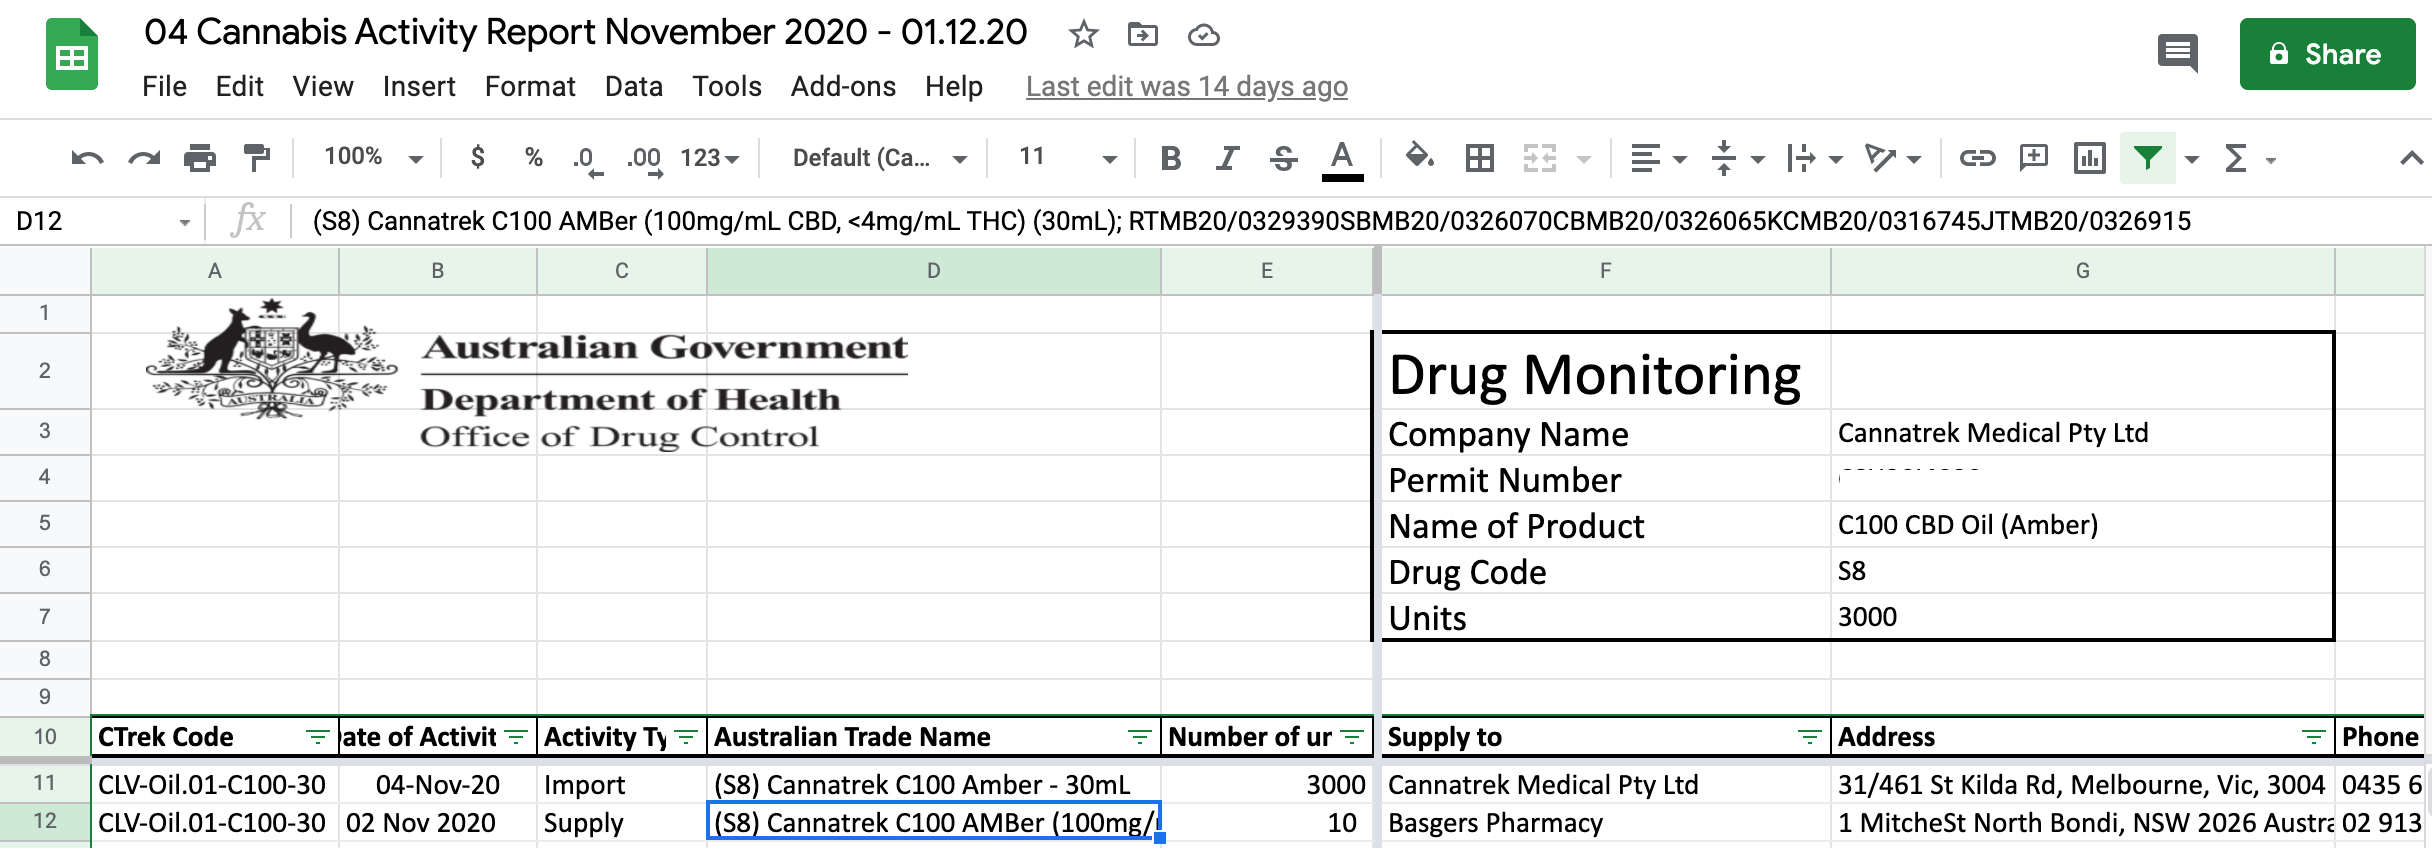Viewport: 2432px width, 848px height.
Task: Click the merge cells icon
Action: (1540, 158)
